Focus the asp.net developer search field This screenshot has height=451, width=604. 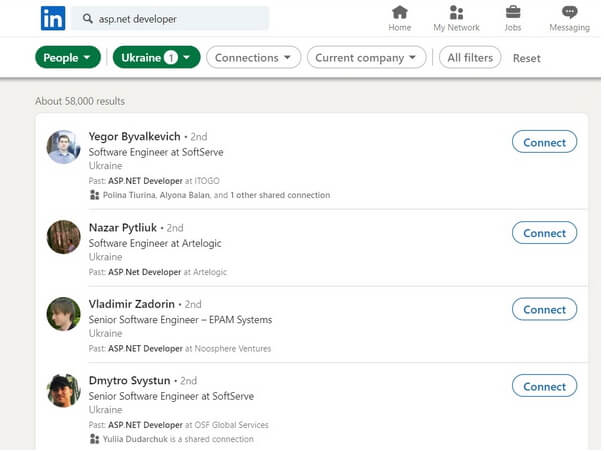pos(170,18)
